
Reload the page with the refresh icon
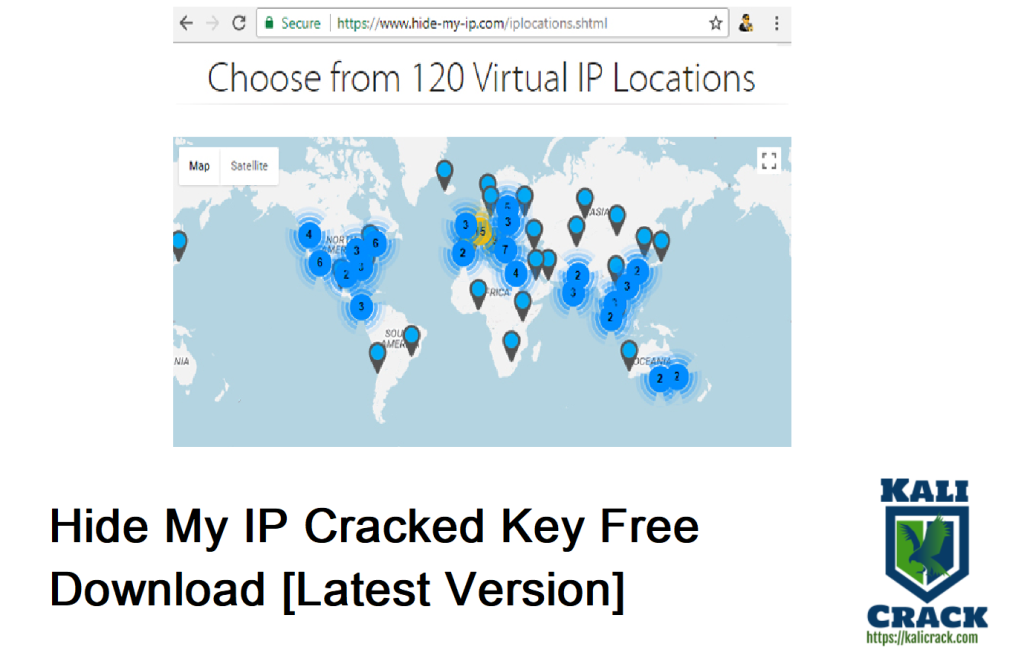239,24
